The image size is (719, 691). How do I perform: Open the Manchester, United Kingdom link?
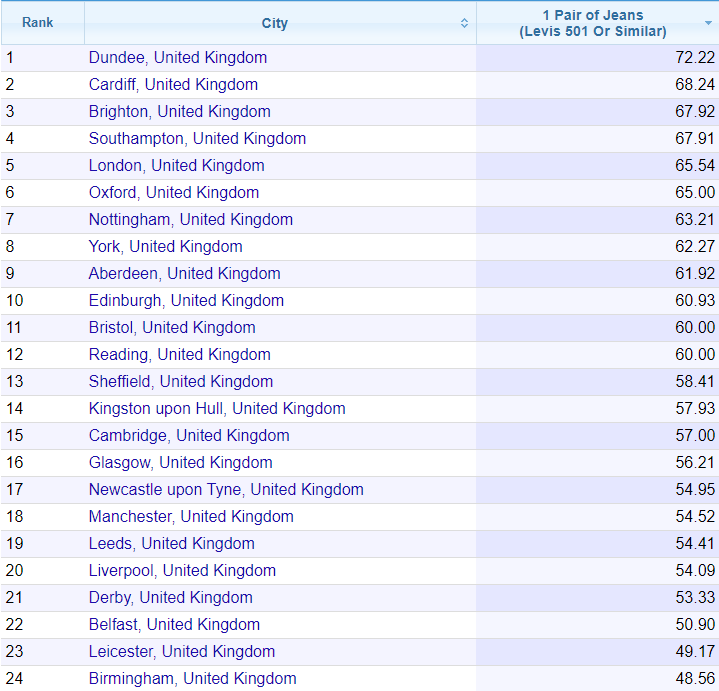point(191,517)
